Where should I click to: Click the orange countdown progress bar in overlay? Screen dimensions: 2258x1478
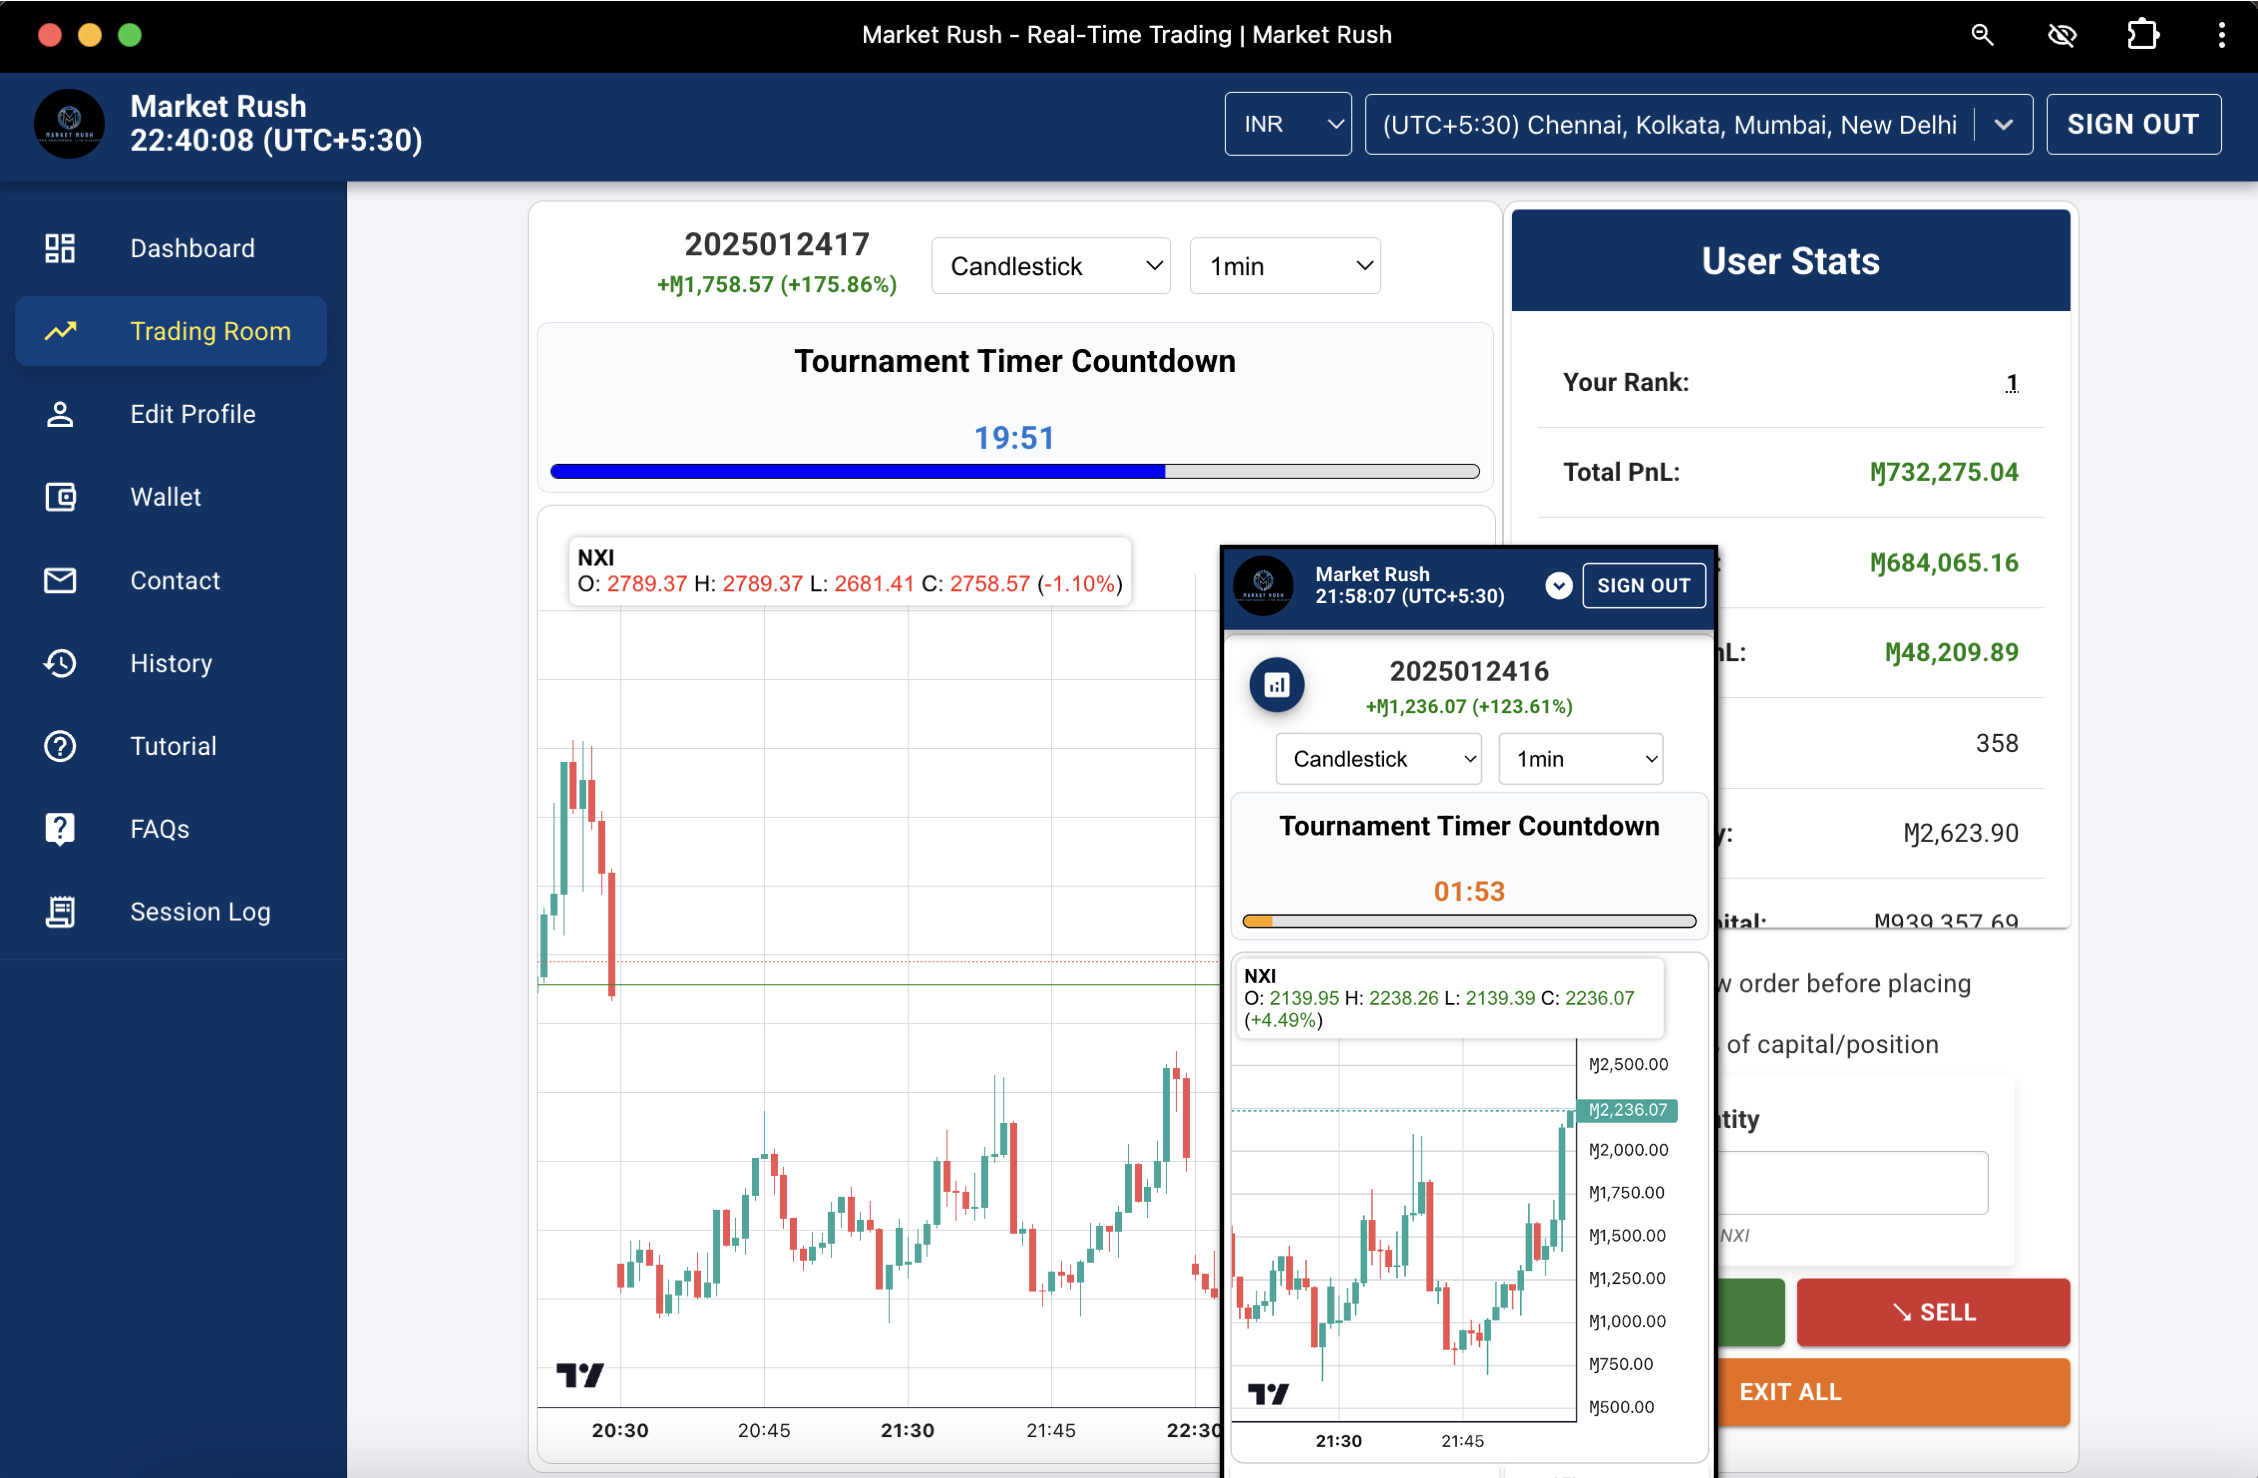[x=1469, y=921]
